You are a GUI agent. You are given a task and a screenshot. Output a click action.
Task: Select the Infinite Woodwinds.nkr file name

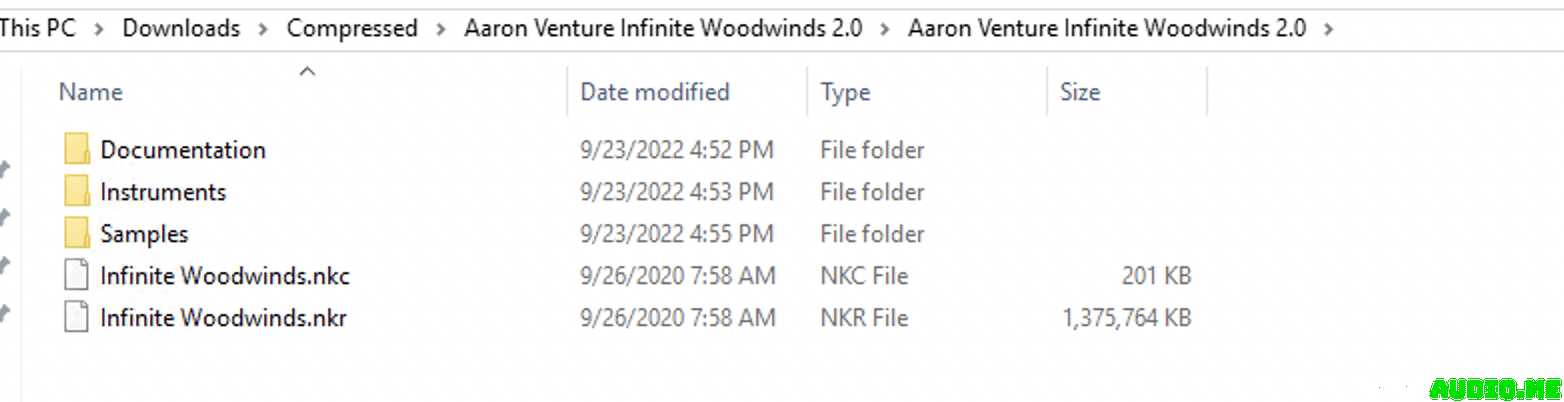[223, 318]
